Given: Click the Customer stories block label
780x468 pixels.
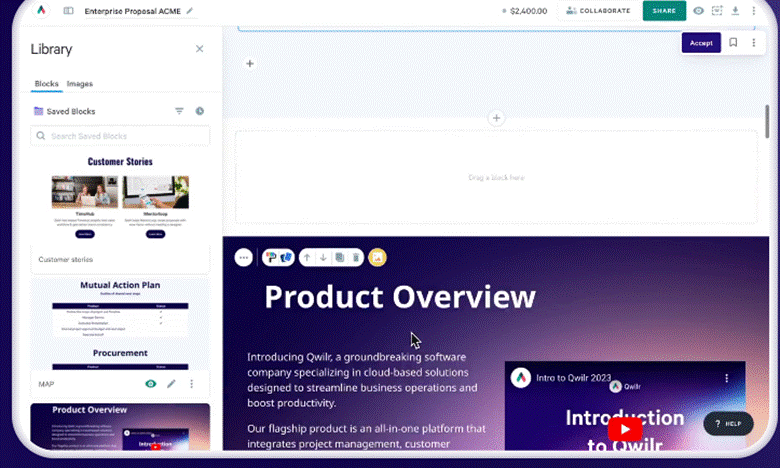Looking at the screenshot, I should point(66,259).
